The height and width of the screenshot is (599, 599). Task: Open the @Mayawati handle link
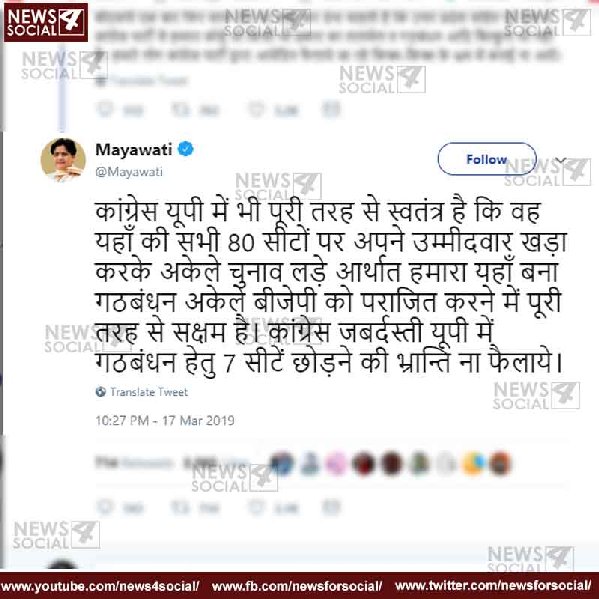(x=129, y=172)
